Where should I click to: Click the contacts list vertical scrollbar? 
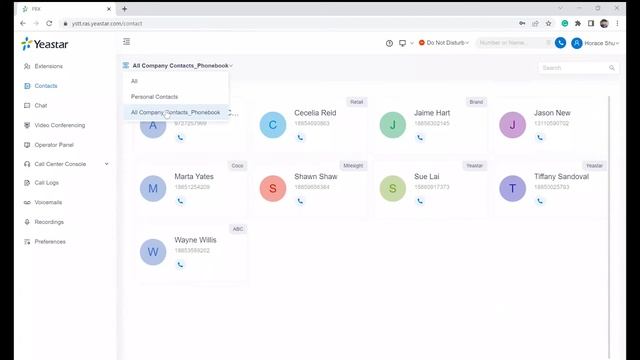[609, 227]
